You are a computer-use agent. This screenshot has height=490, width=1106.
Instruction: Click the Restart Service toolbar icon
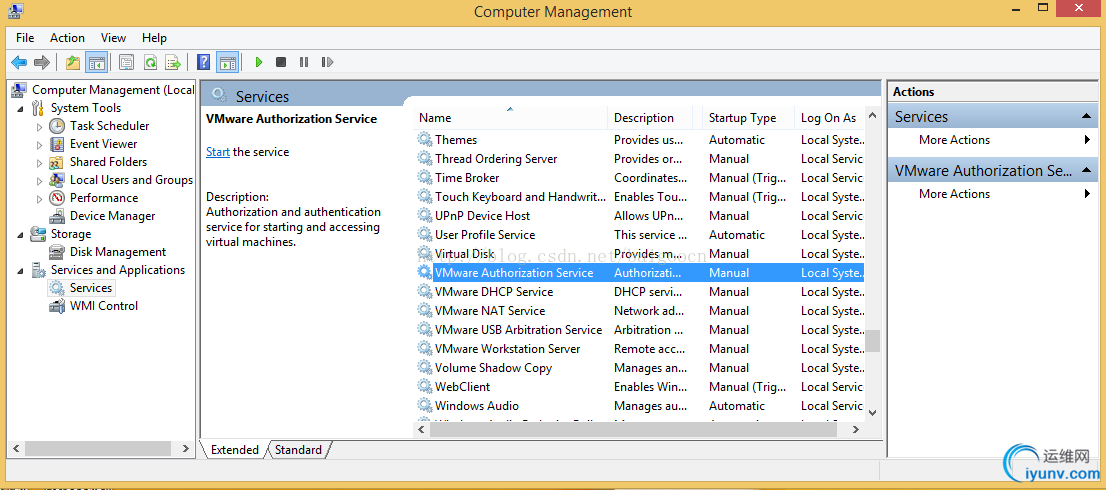point(327,62)
